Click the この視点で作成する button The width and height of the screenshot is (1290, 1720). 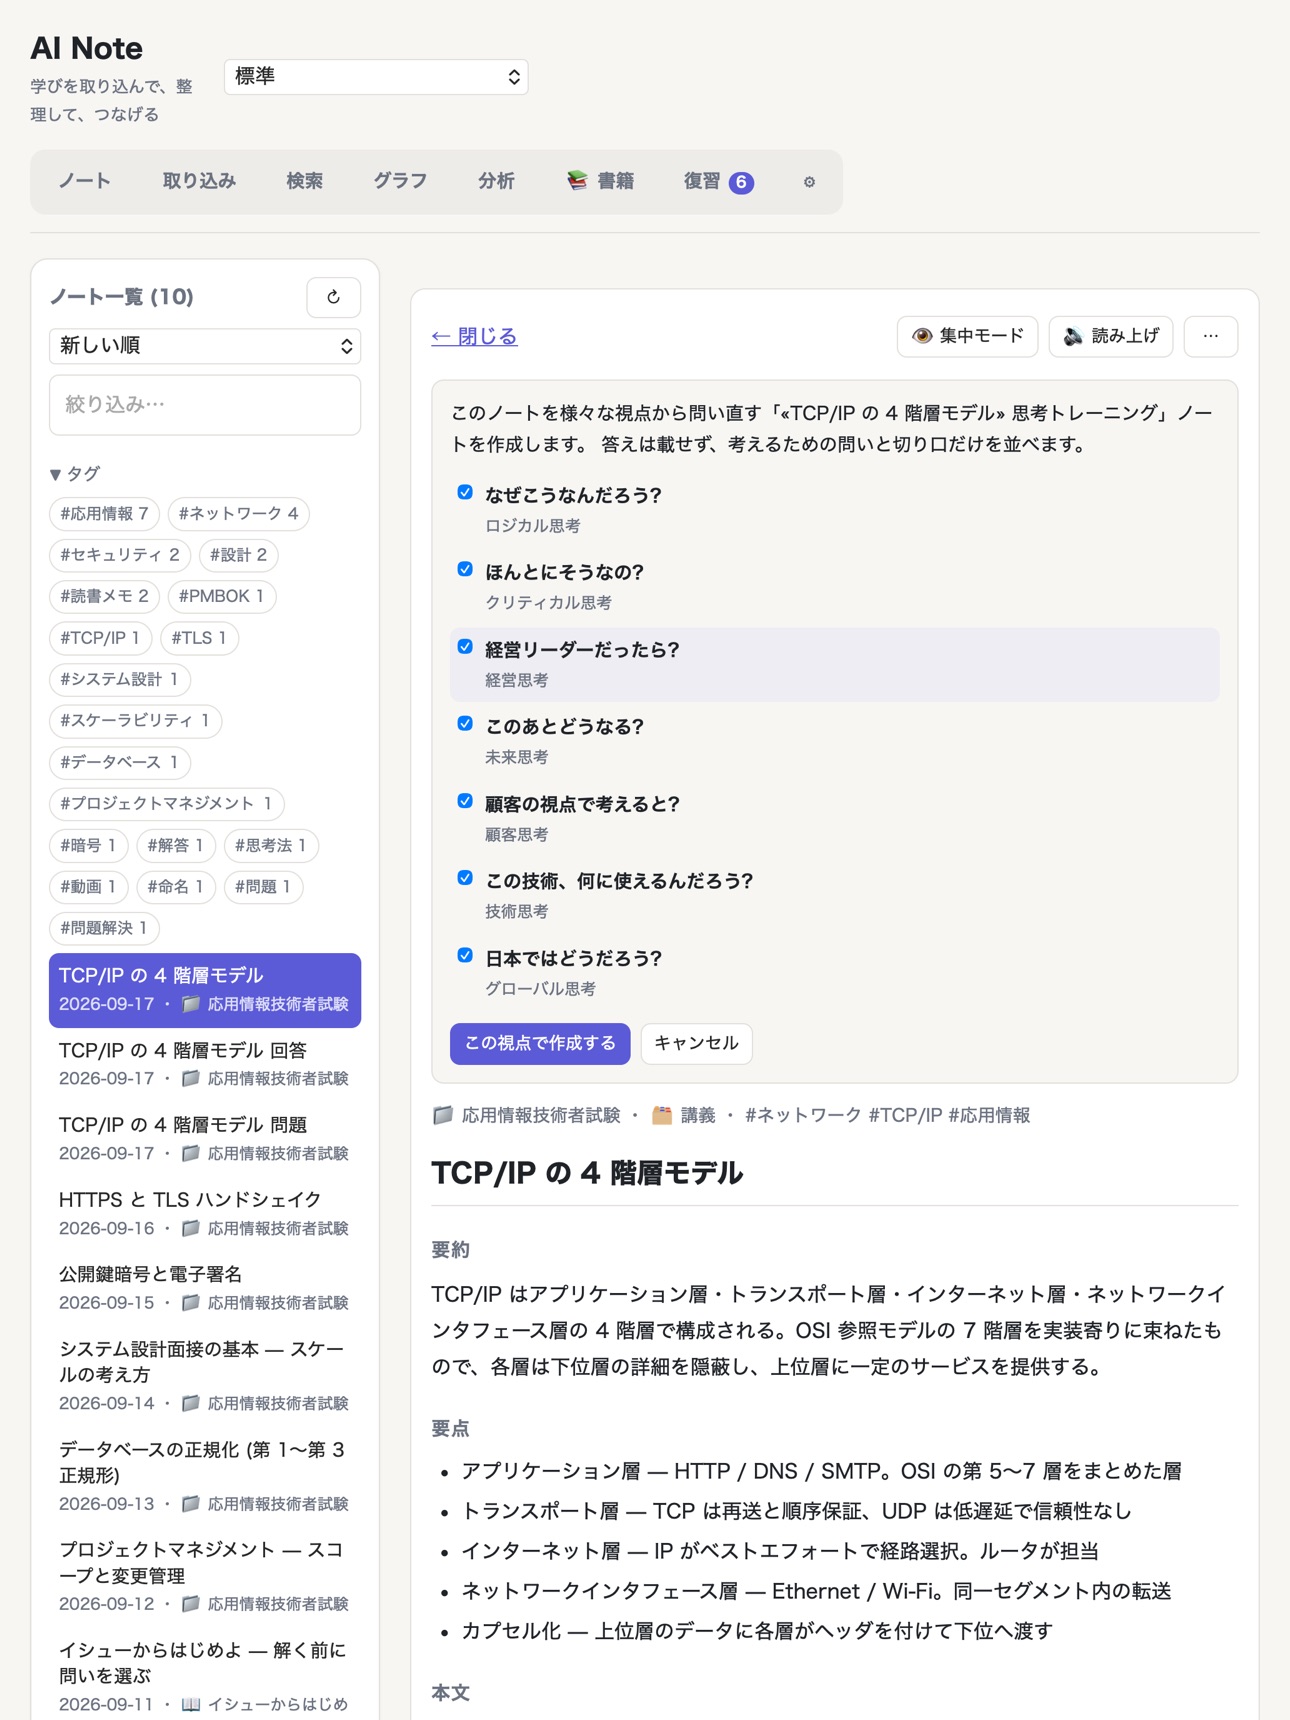540,1044
